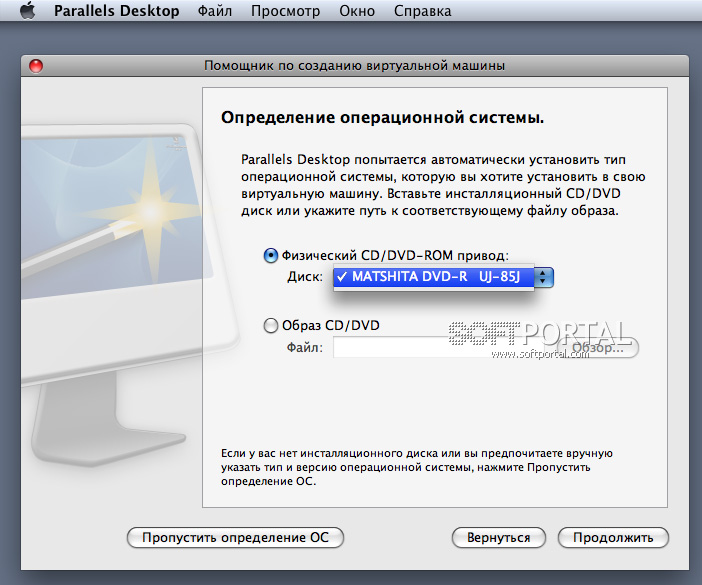
Task: Click the Диск popup arrows
Action: (543, 277)
